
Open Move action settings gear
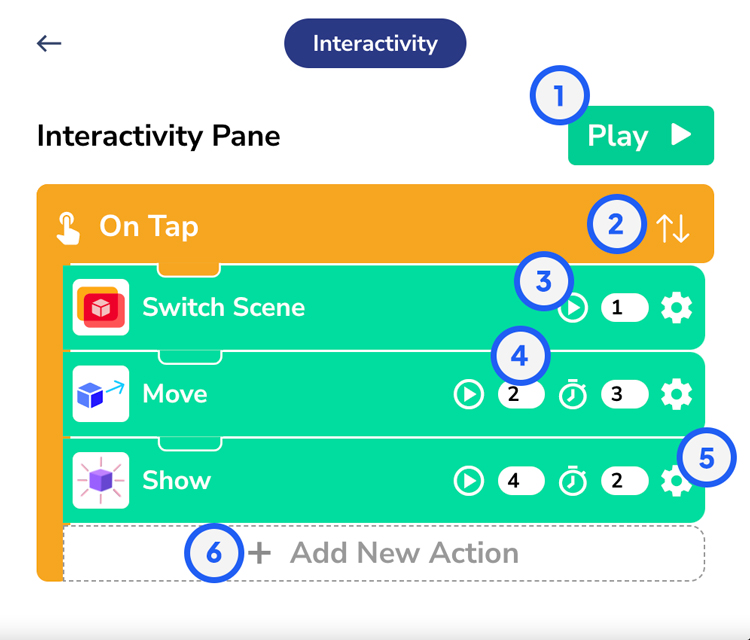coord(677,395)
